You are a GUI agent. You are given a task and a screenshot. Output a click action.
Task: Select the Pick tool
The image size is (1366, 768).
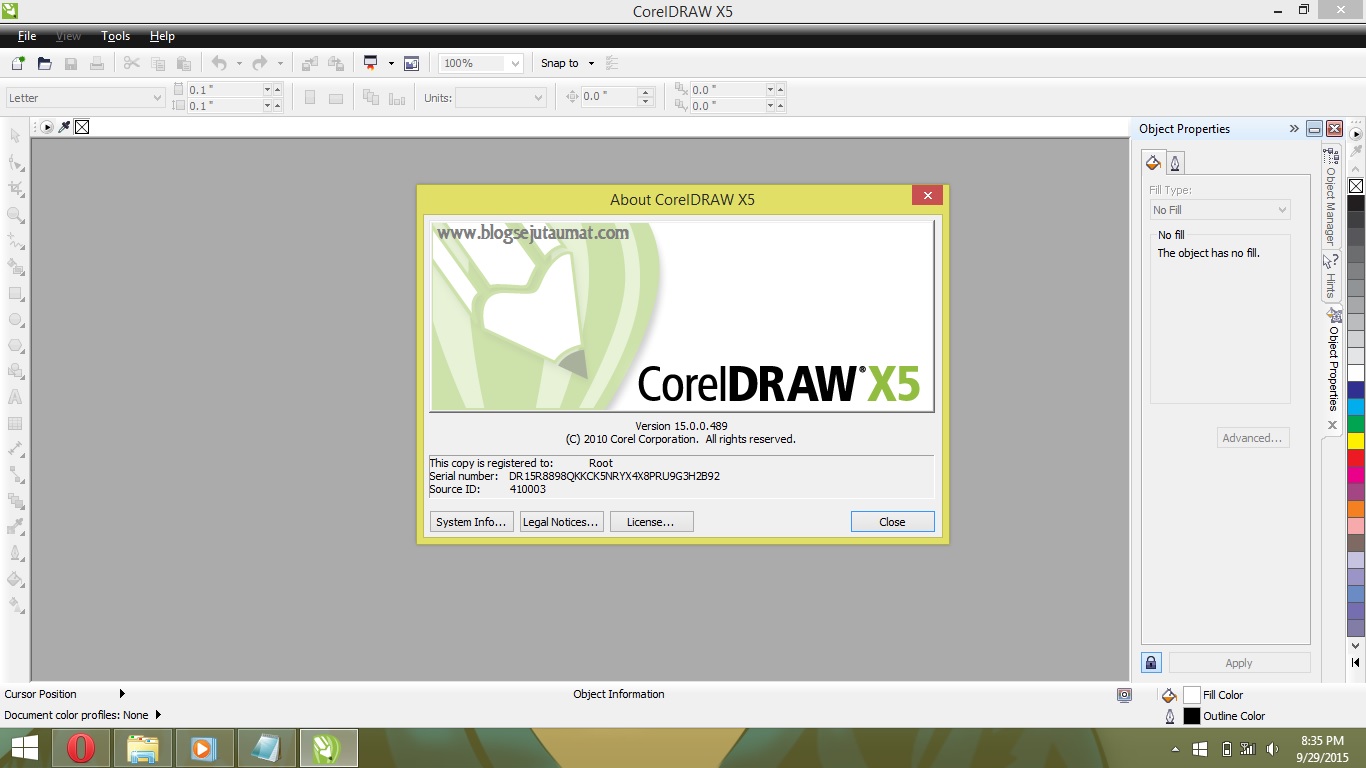(14, 135)
